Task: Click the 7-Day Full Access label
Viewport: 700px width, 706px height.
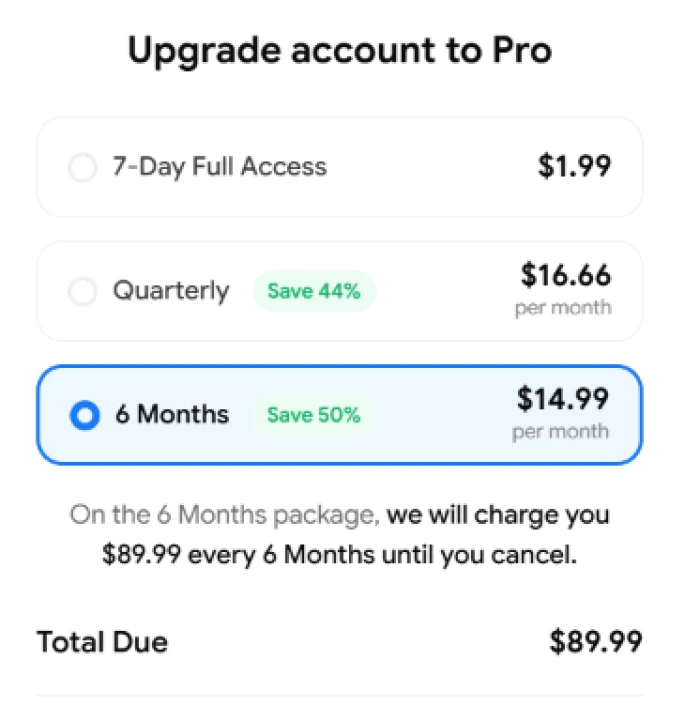Action: pyautogui.click(x=220, y=167)
